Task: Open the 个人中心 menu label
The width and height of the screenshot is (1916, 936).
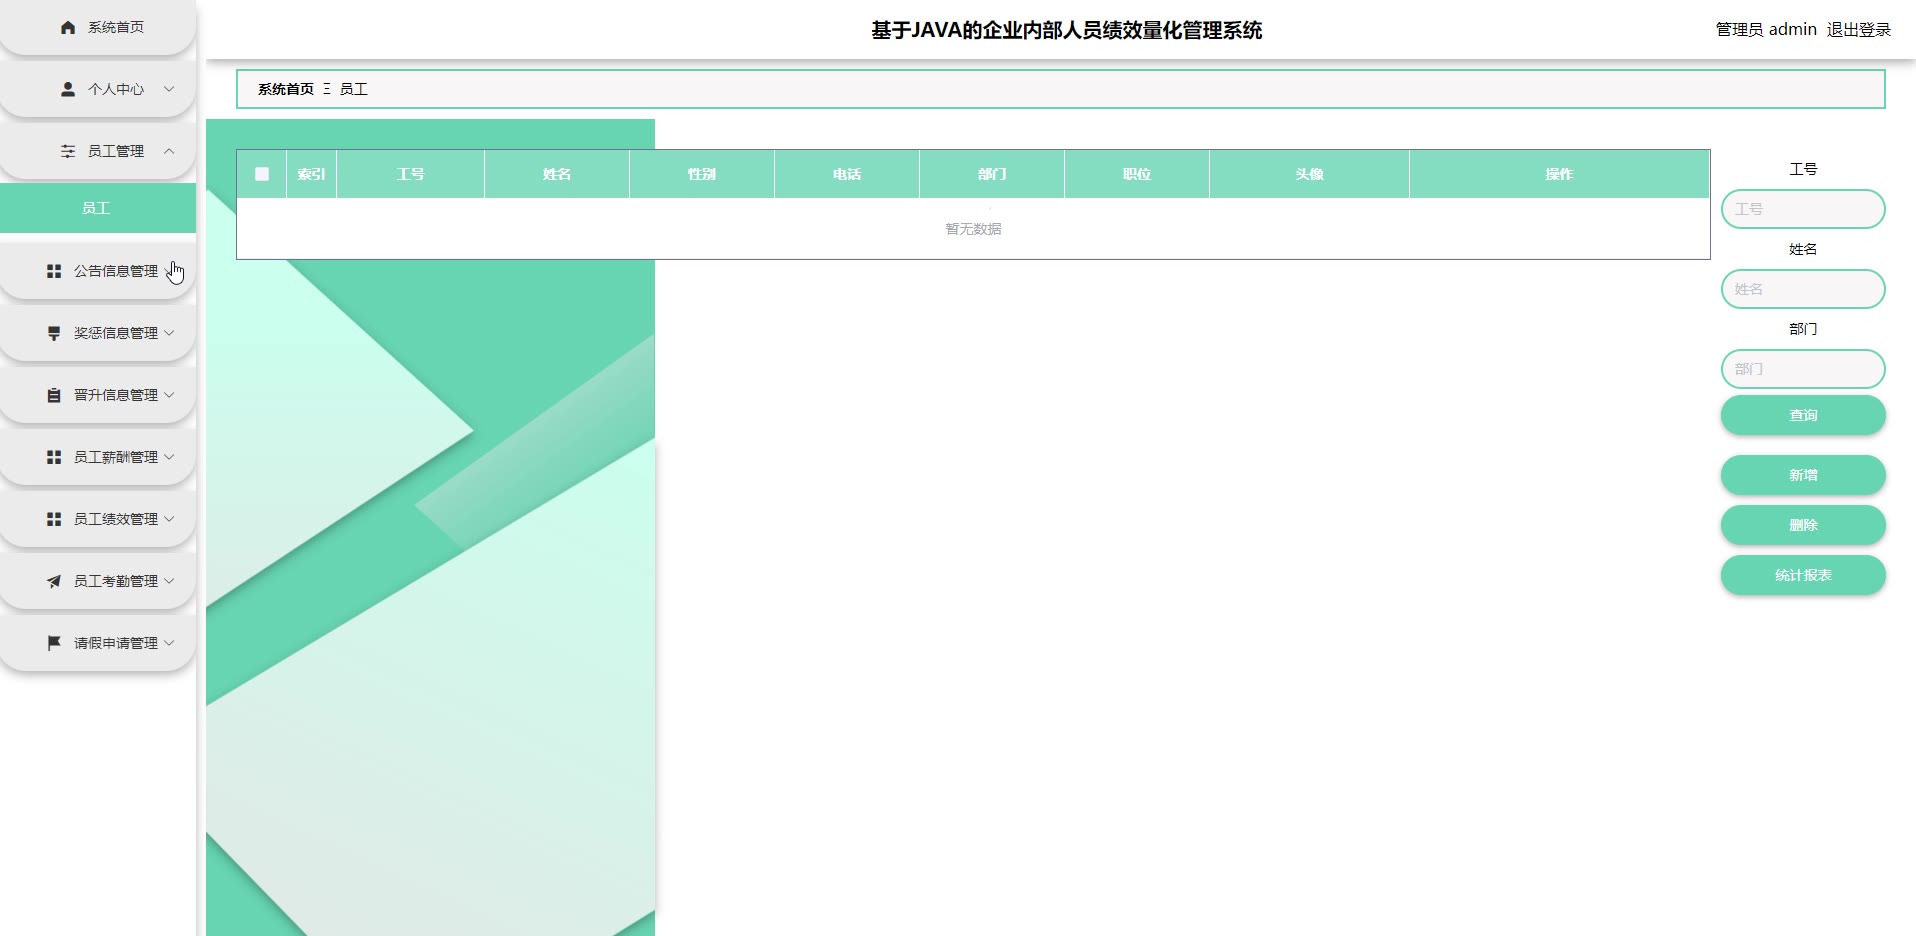Action: click(116, 89)
